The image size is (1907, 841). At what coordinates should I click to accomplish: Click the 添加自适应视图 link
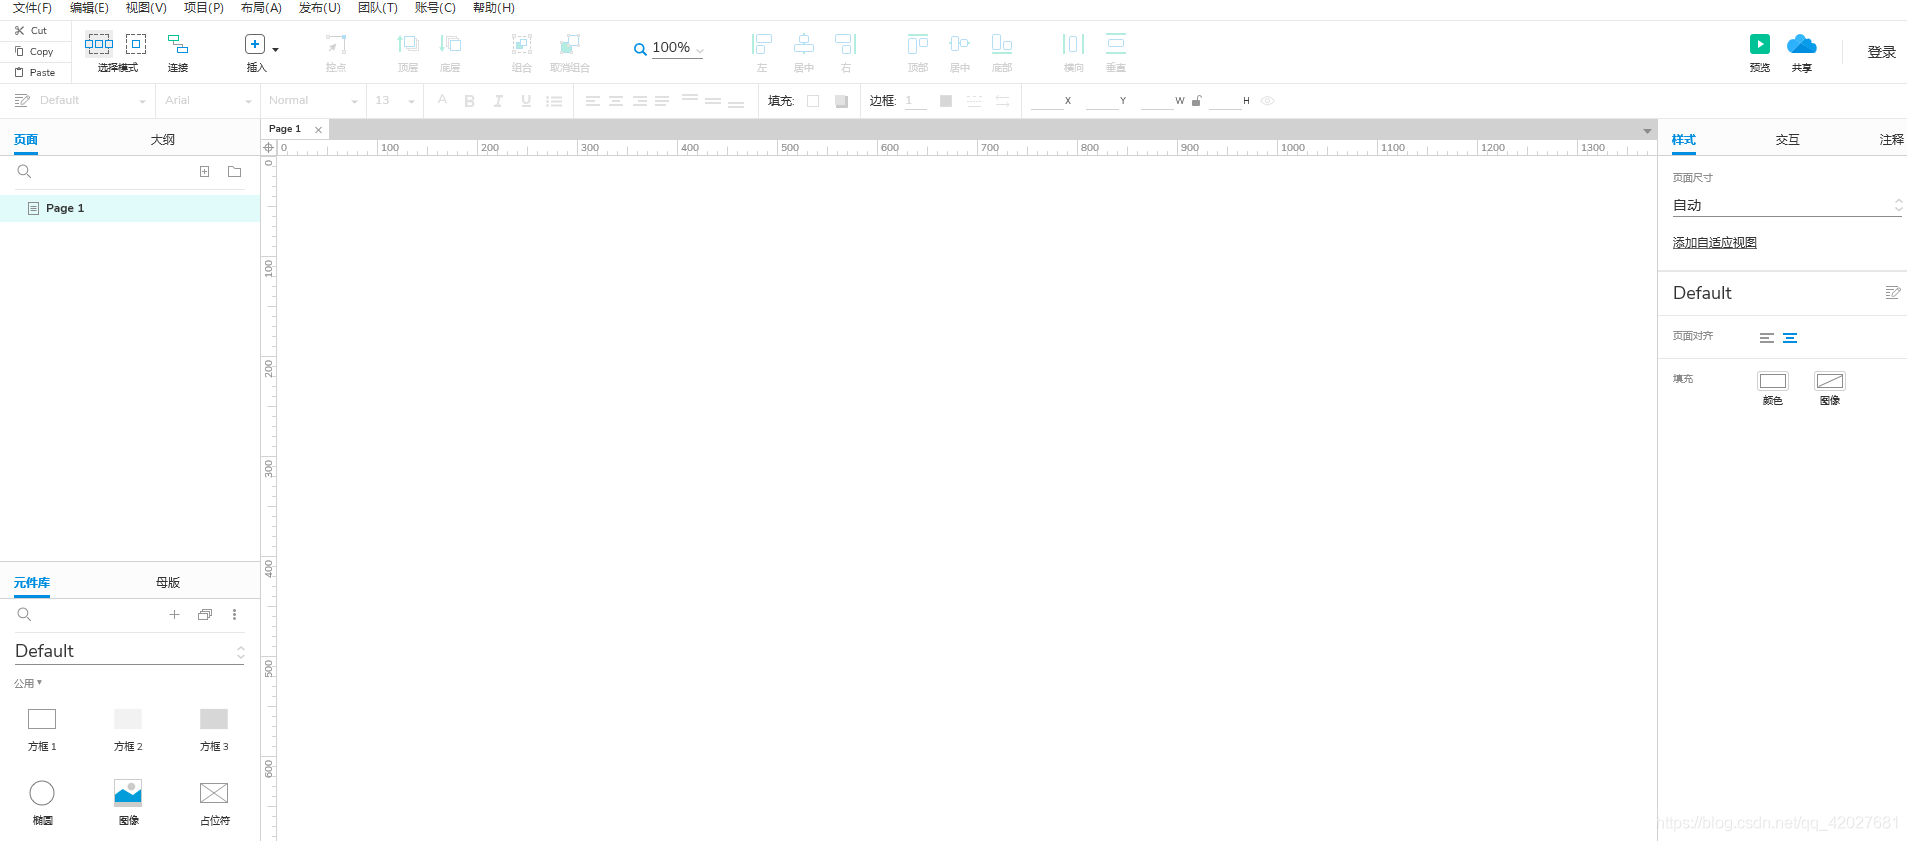coord(1715,243)
